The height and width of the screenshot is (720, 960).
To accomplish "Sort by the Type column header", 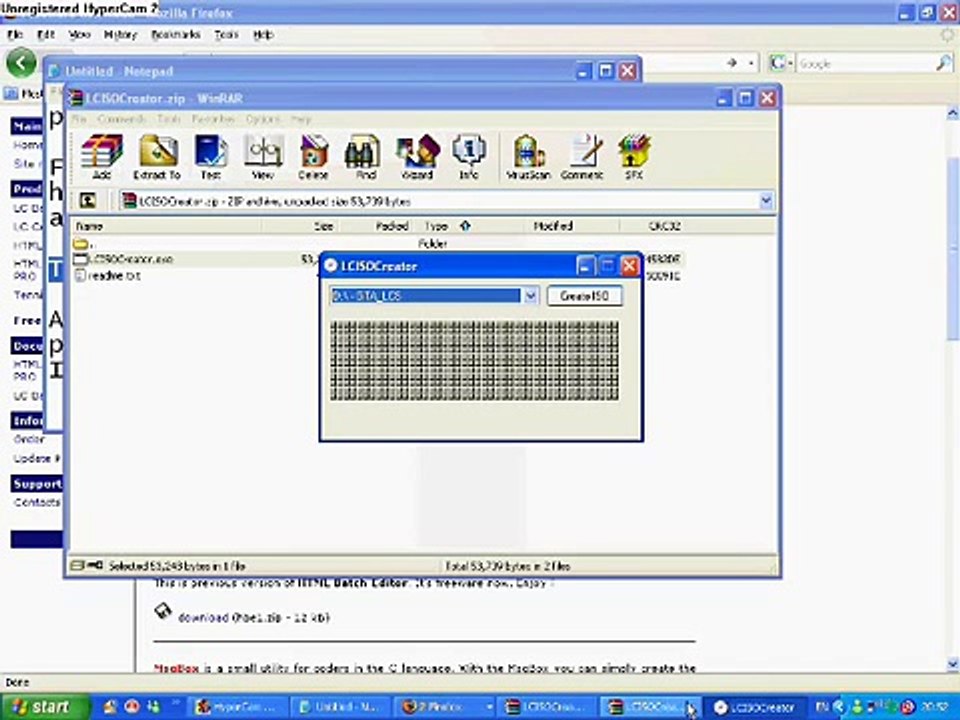I will point(468,227).
